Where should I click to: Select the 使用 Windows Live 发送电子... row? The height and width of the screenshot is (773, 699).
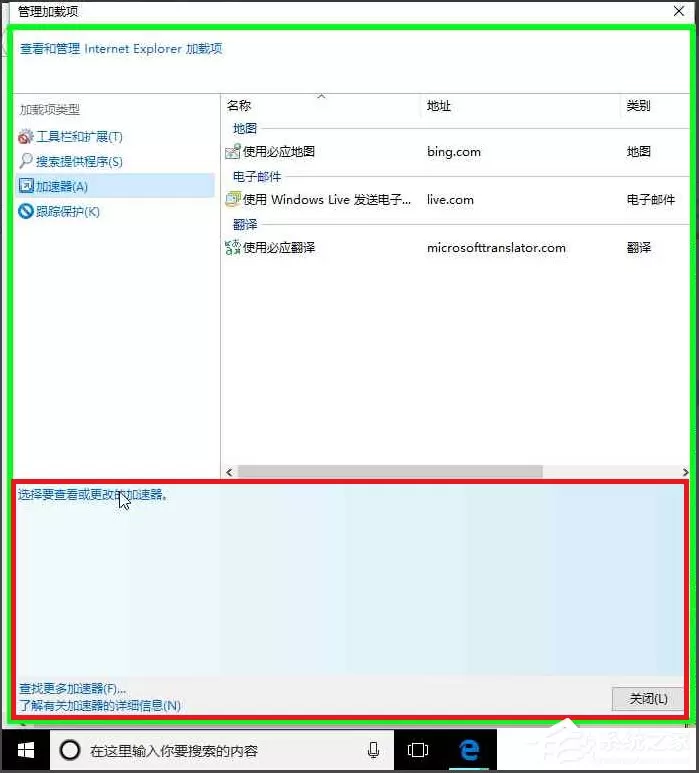[455, 199]
